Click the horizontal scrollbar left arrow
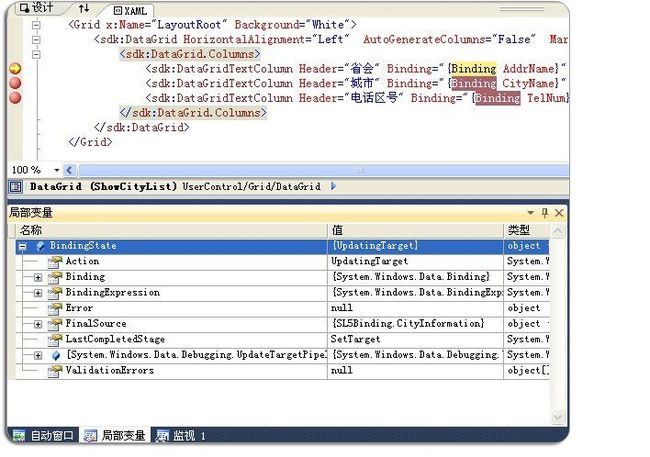The image size is (650, 457). point(69,170)
